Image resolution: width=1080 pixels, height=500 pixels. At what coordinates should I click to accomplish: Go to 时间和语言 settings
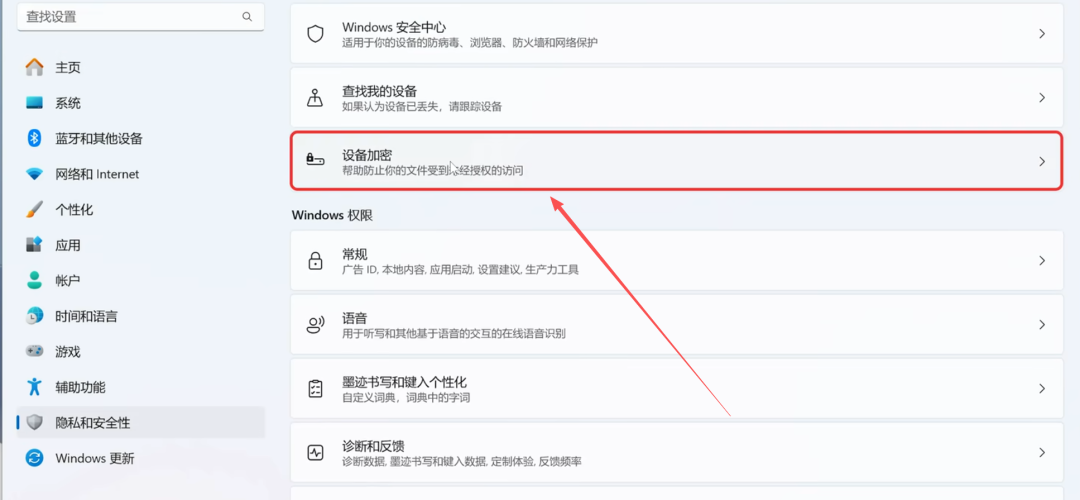click(x=86, y=316)
